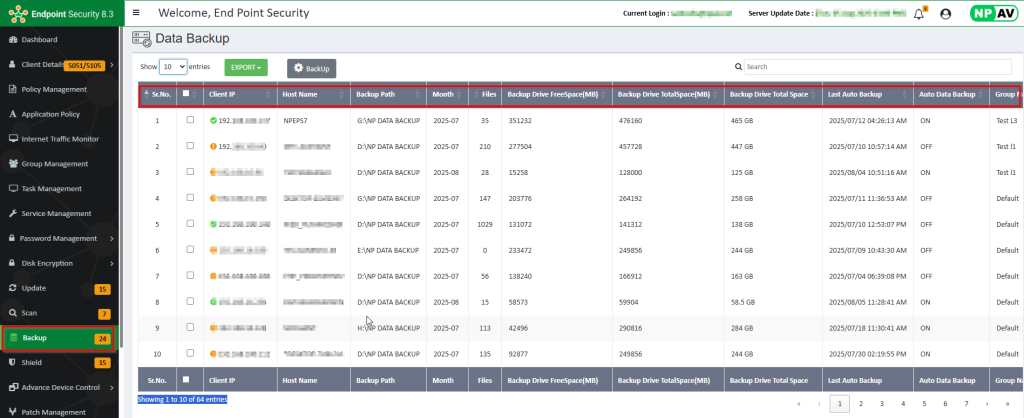Click the Disk Encryption lock icon
Viewport: 1024px width, 418px height.
12,263
